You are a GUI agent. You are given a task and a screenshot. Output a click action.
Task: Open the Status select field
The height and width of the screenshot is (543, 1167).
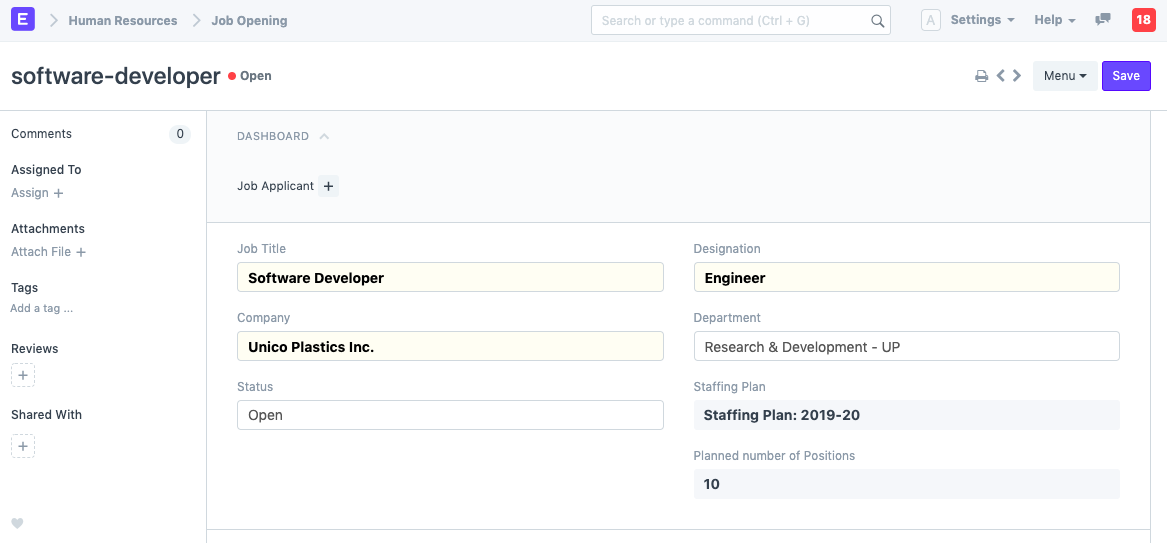point(450,415)
